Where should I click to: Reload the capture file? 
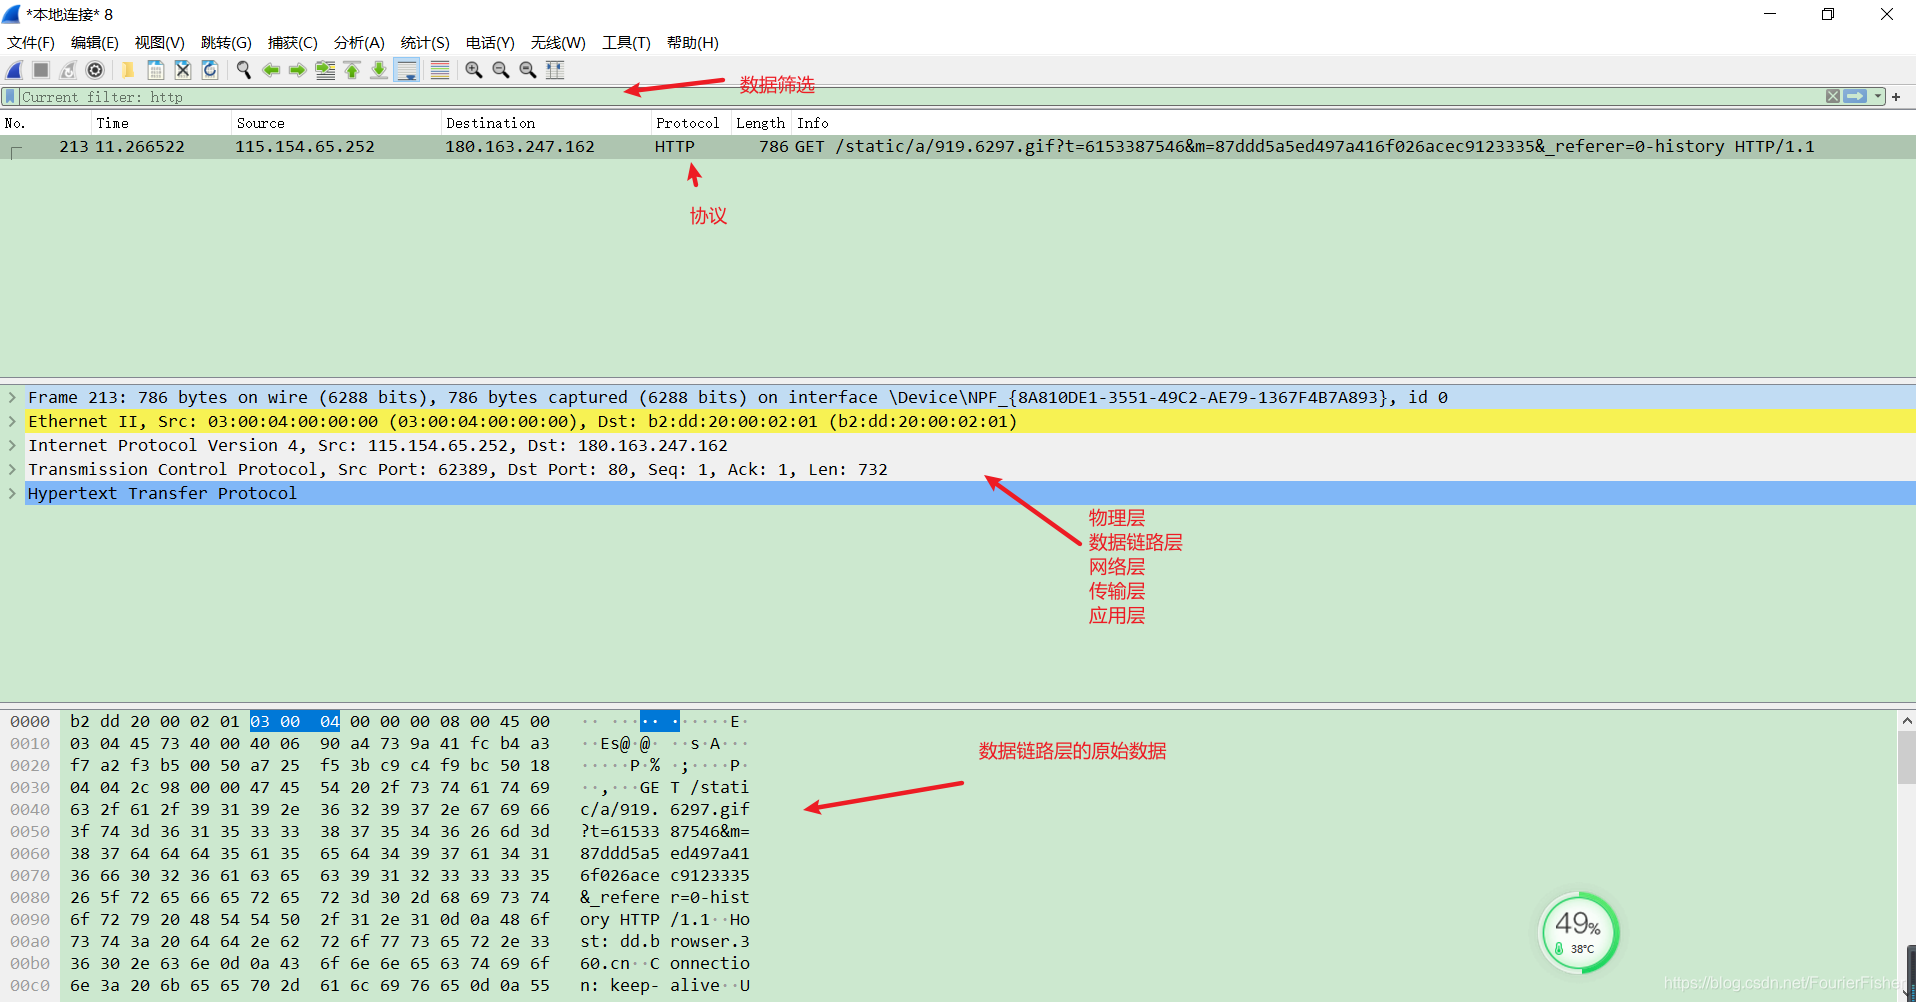coord(209,70)
